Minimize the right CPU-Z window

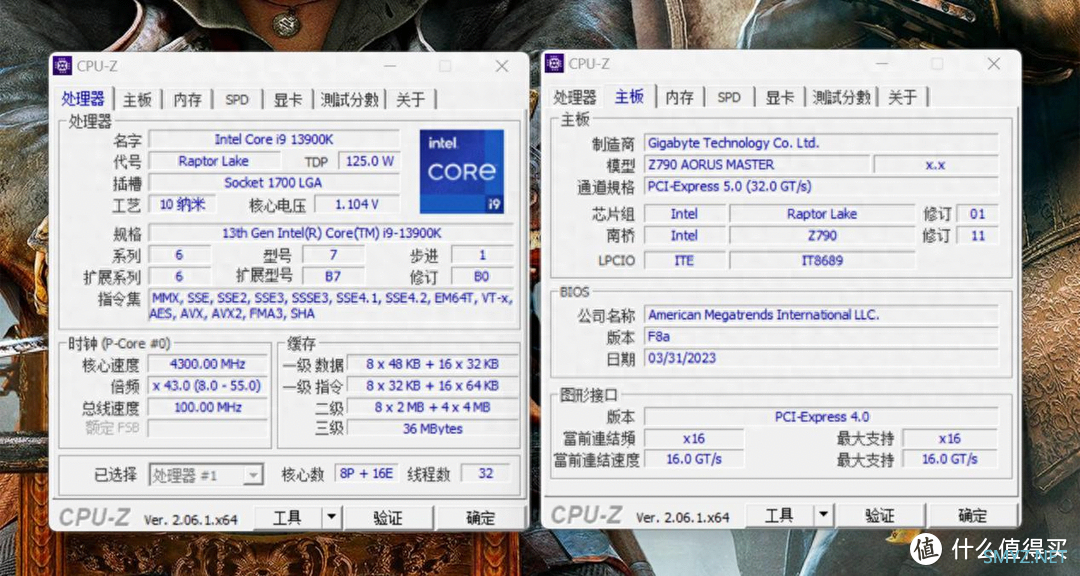[882, 64]
